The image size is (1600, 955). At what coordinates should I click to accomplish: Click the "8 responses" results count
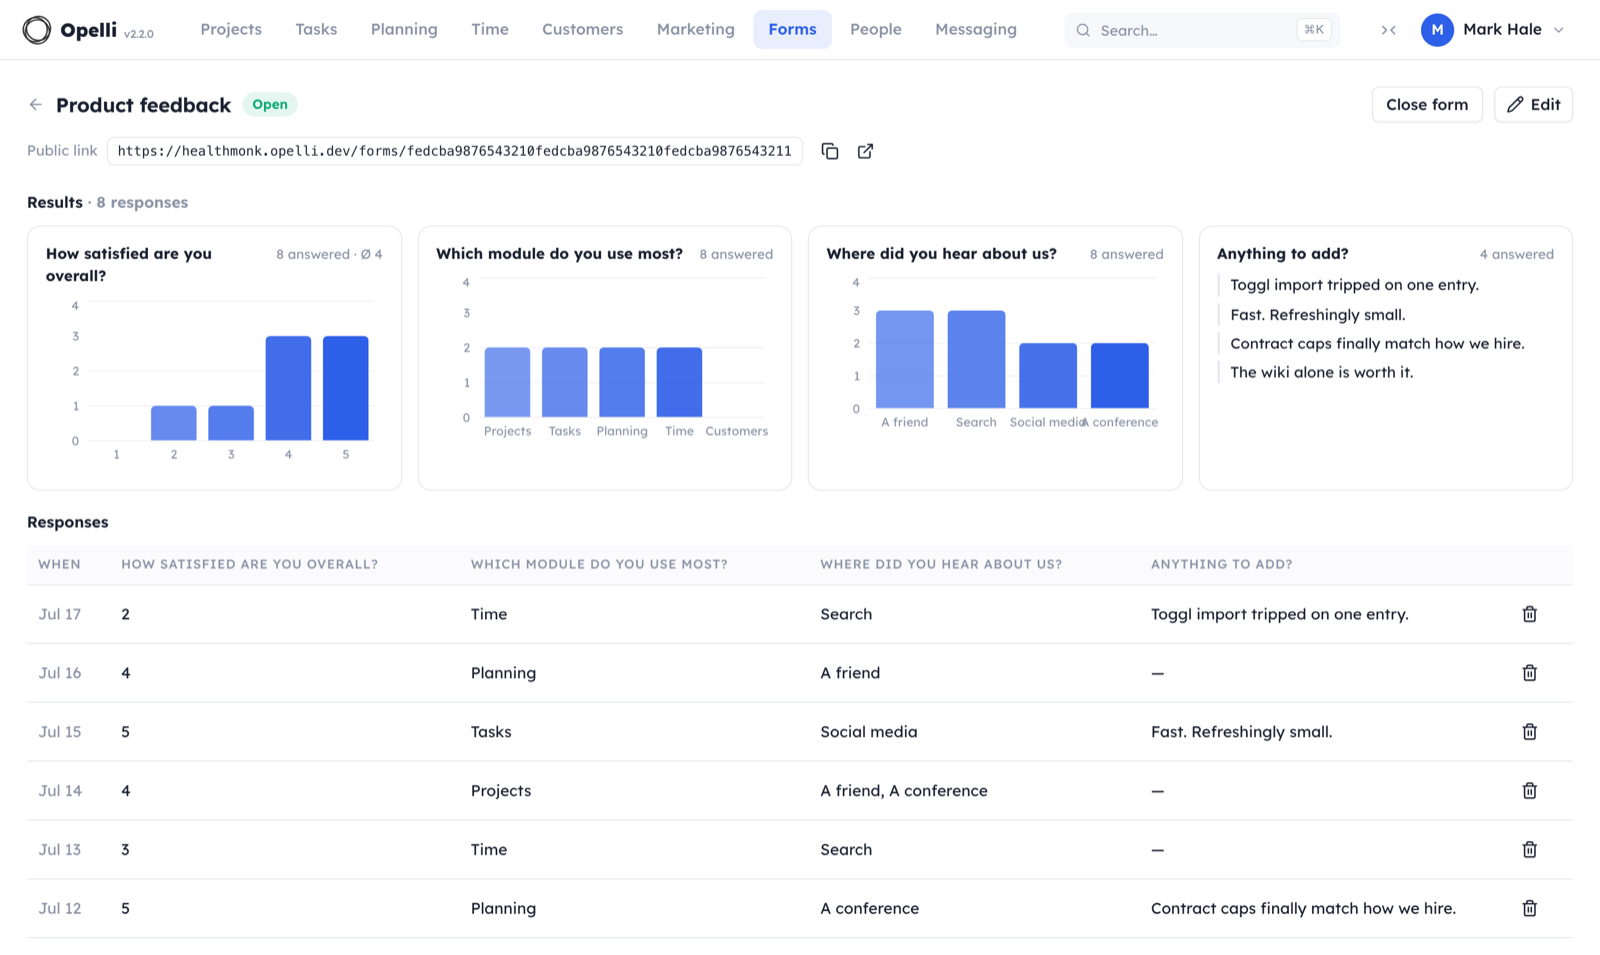(x=142, y=203)
